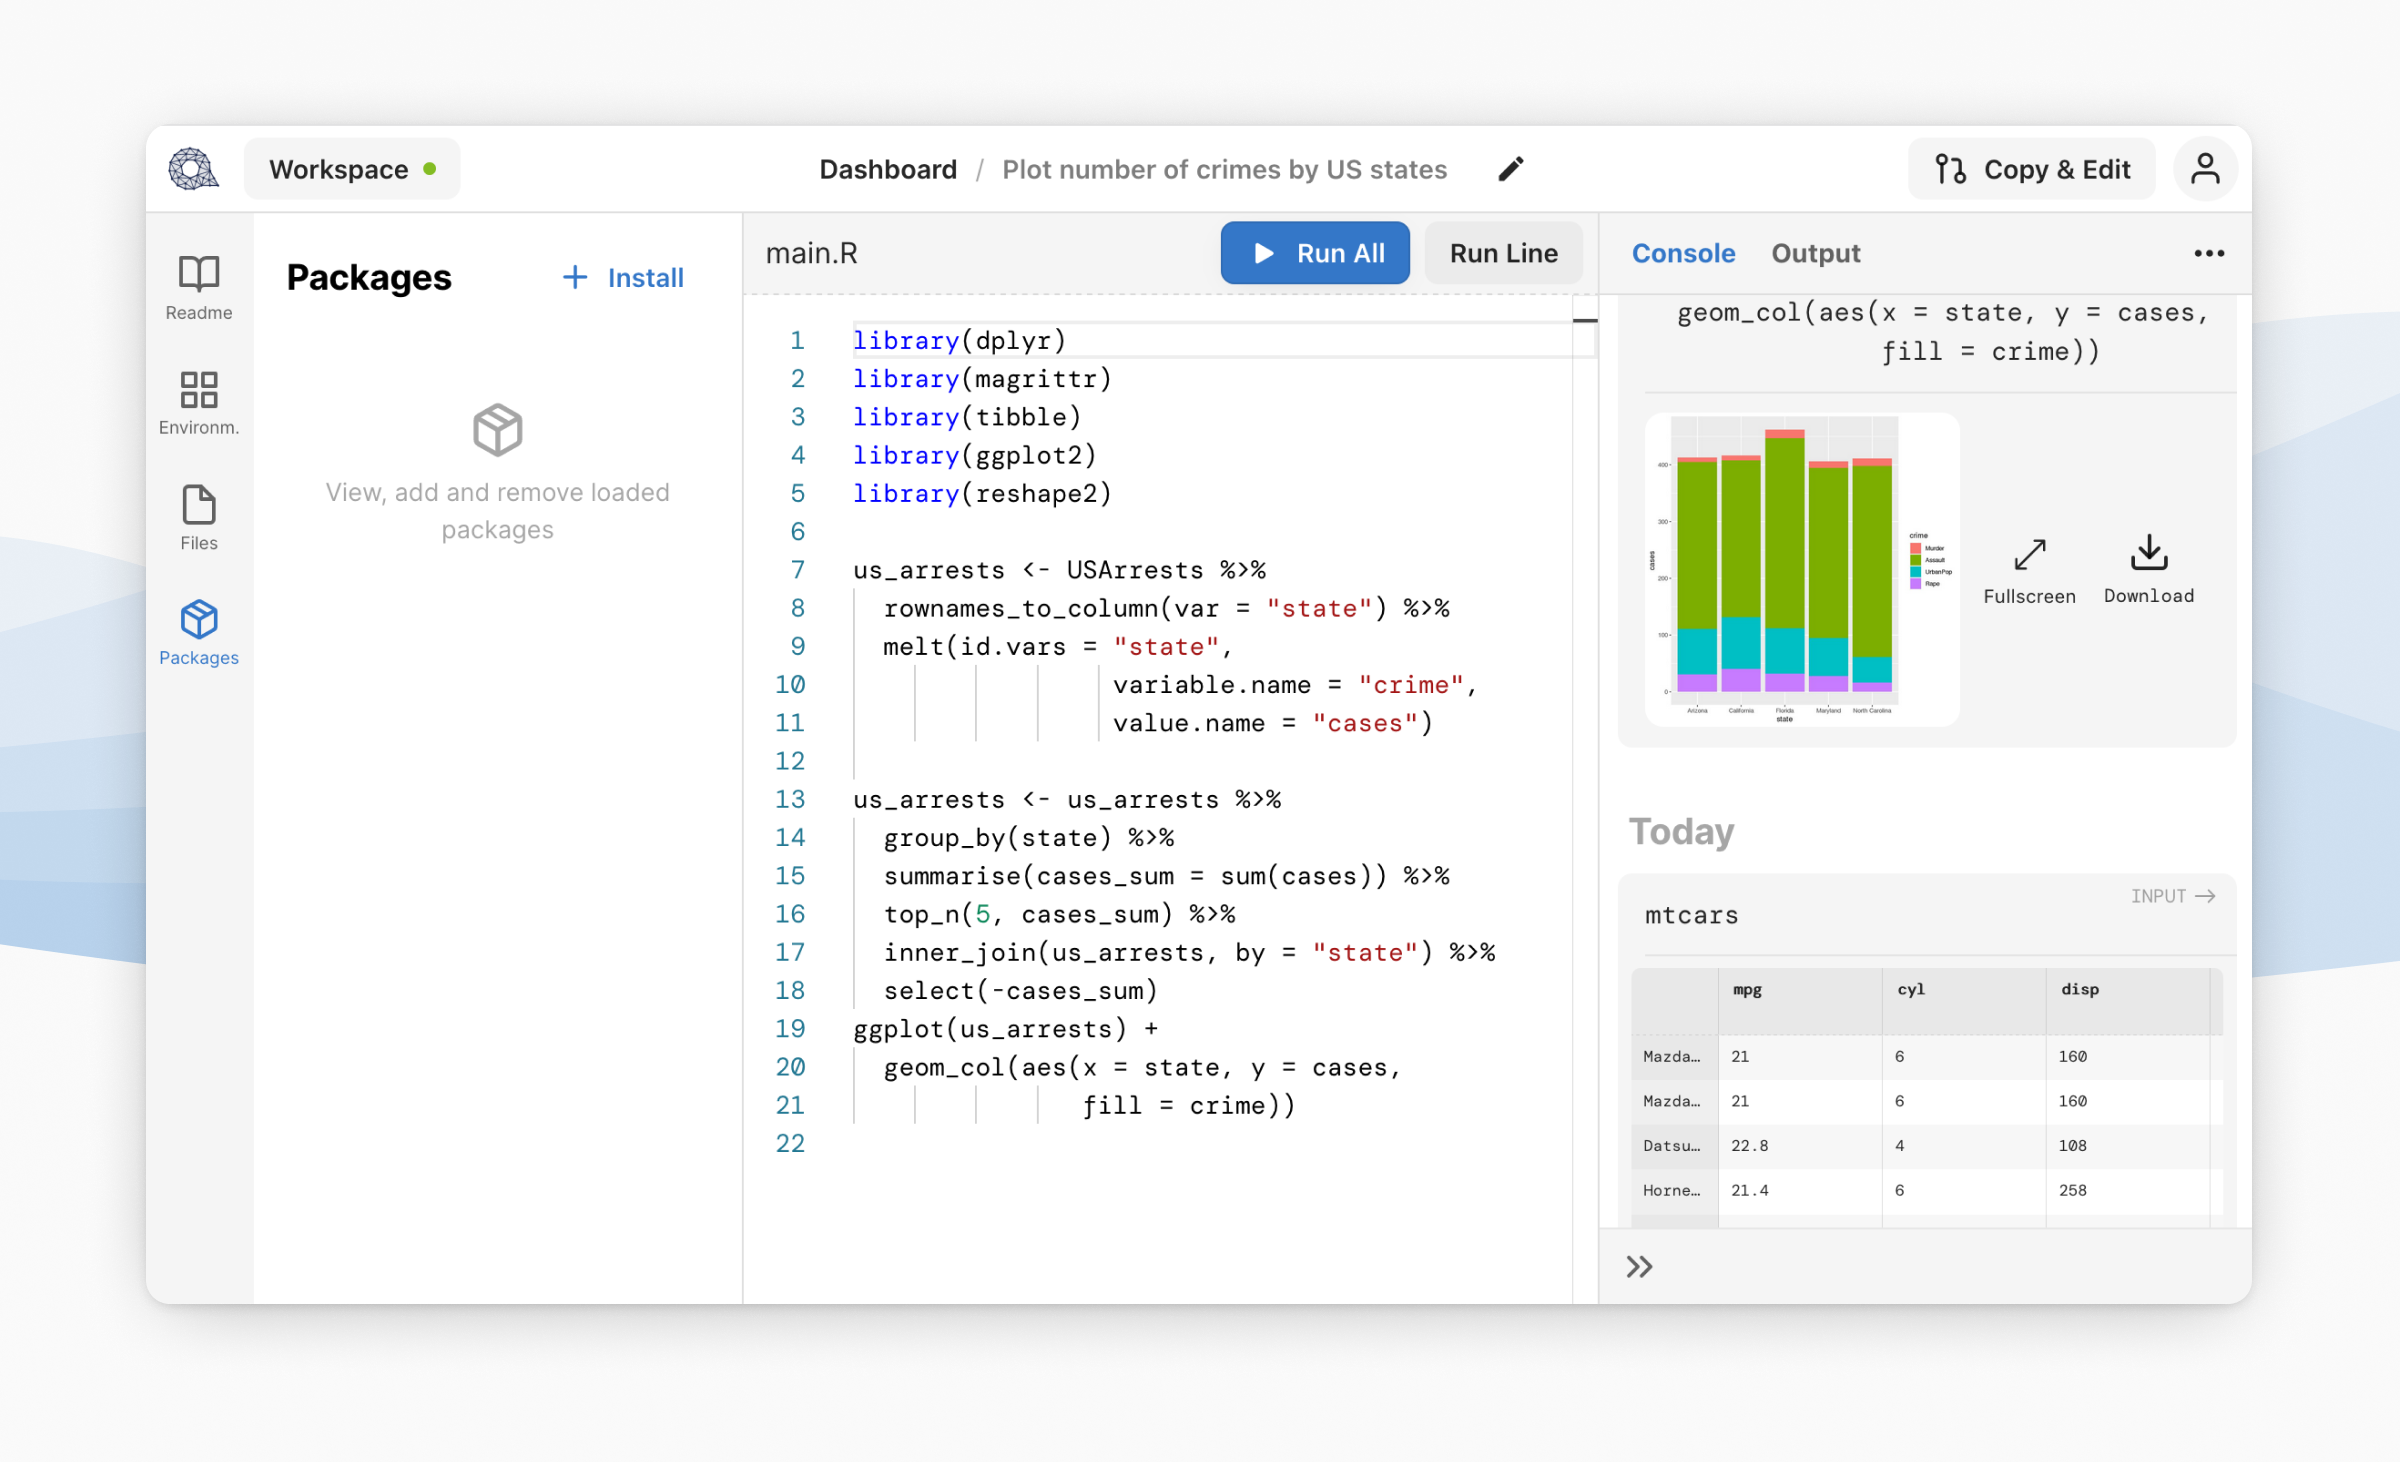Open the Readme sidebar panel
The height and width of the screenshot is (1462, 2400).
coord(199,287)
